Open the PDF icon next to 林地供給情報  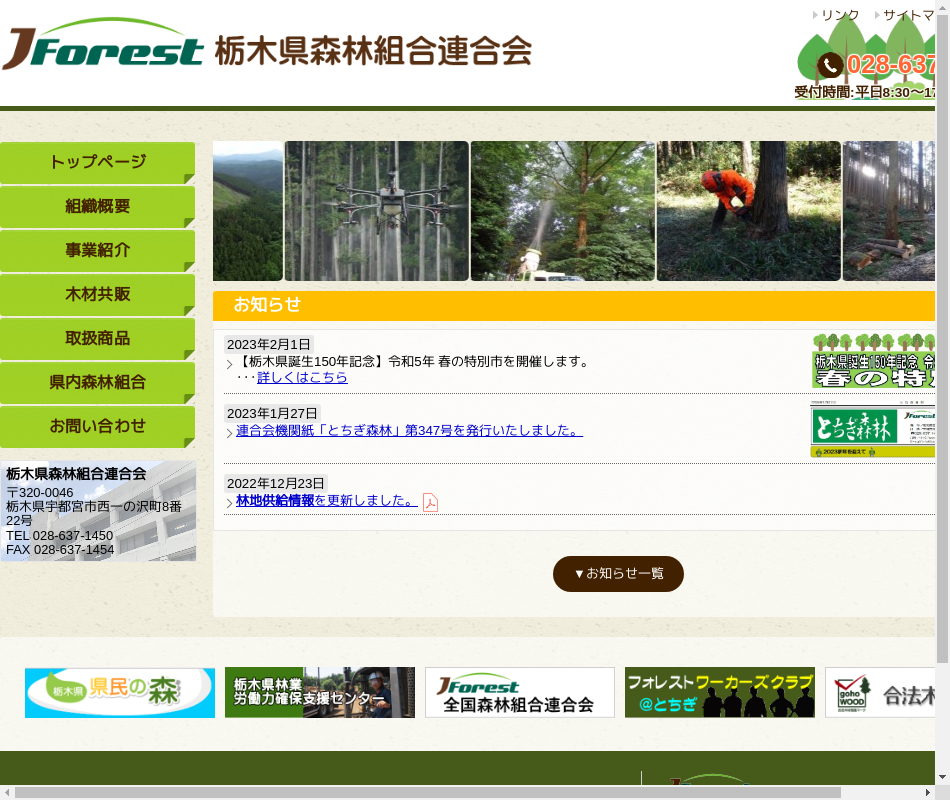430,502
